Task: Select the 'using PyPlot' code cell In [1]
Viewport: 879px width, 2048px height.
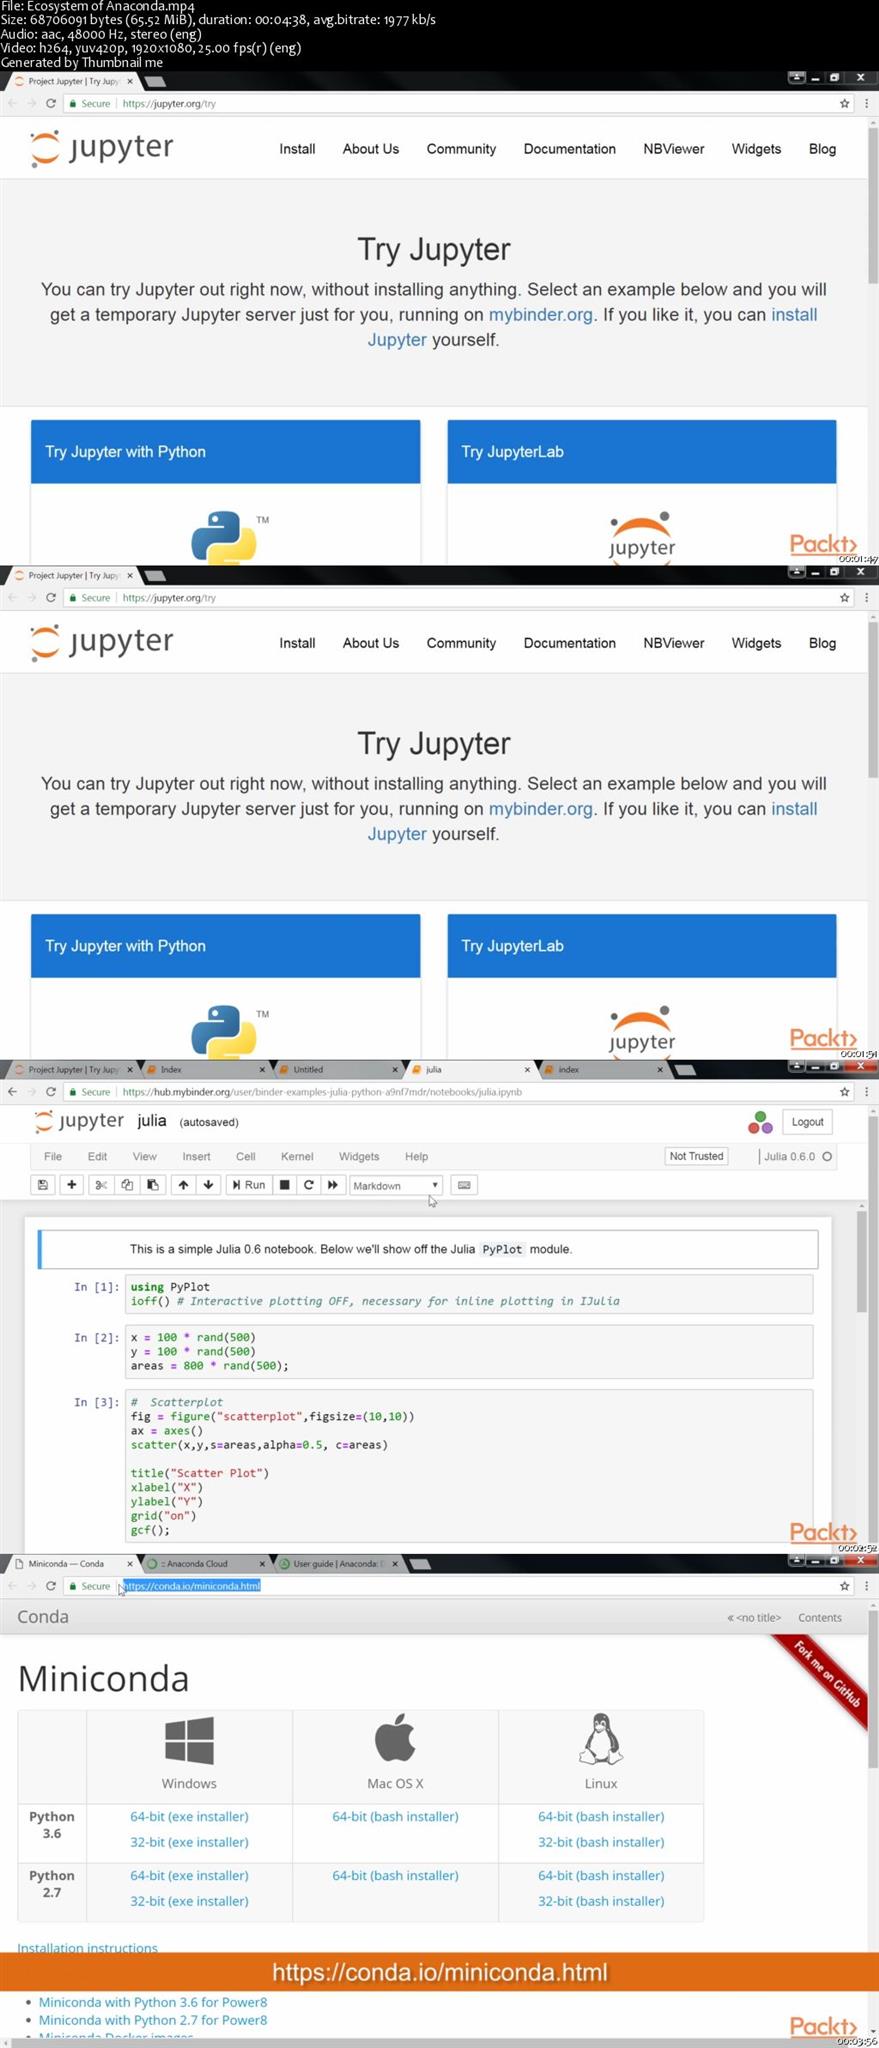Action: coord(469,1294)
